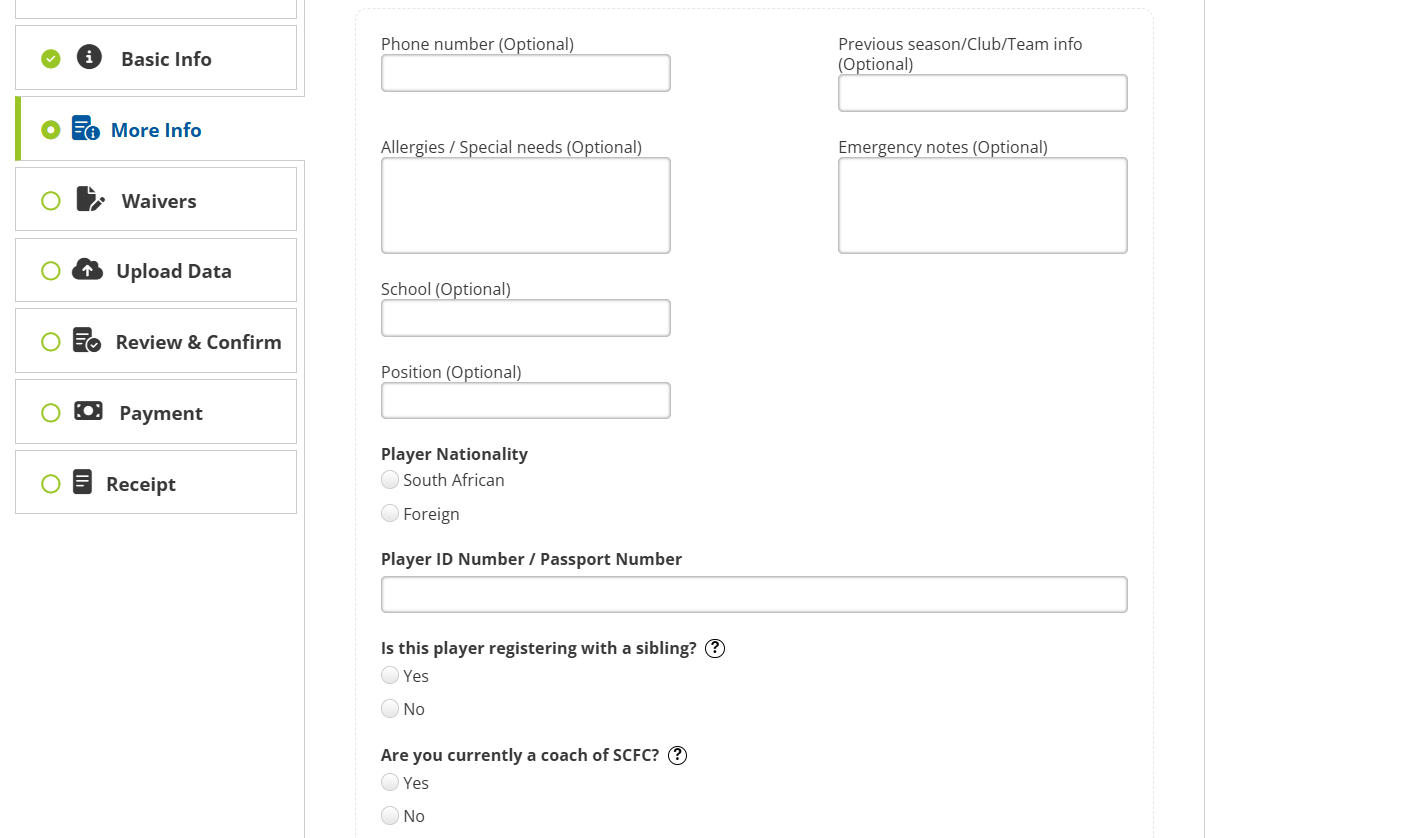Screen dimensions: 1416x838
Task: Click the Receipt document icon
Action: coord(83,483)
